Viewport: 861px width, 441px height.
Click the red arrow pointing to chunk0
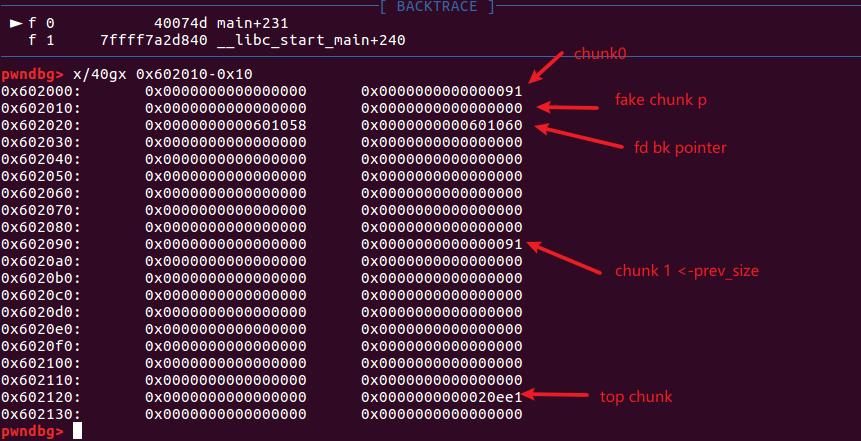tap(546, 66)
